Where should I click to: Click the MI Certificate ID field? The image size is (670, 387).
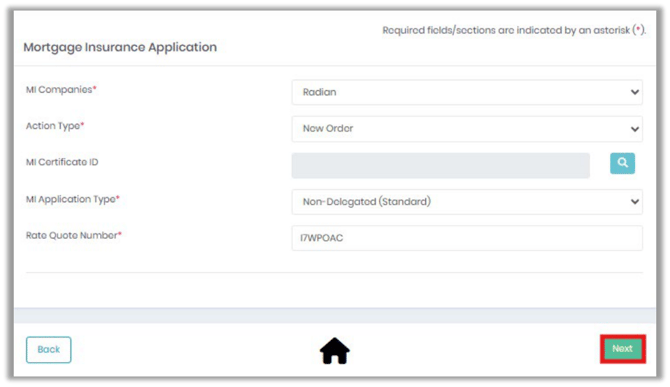pos(441,165)
